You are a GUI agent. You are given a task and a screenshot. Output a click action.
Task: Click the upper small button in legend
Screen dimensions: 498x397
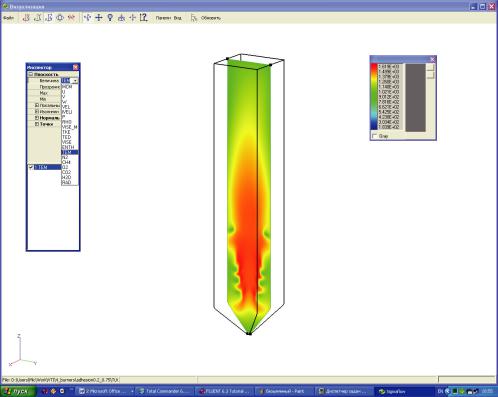(x=430, y=67)
